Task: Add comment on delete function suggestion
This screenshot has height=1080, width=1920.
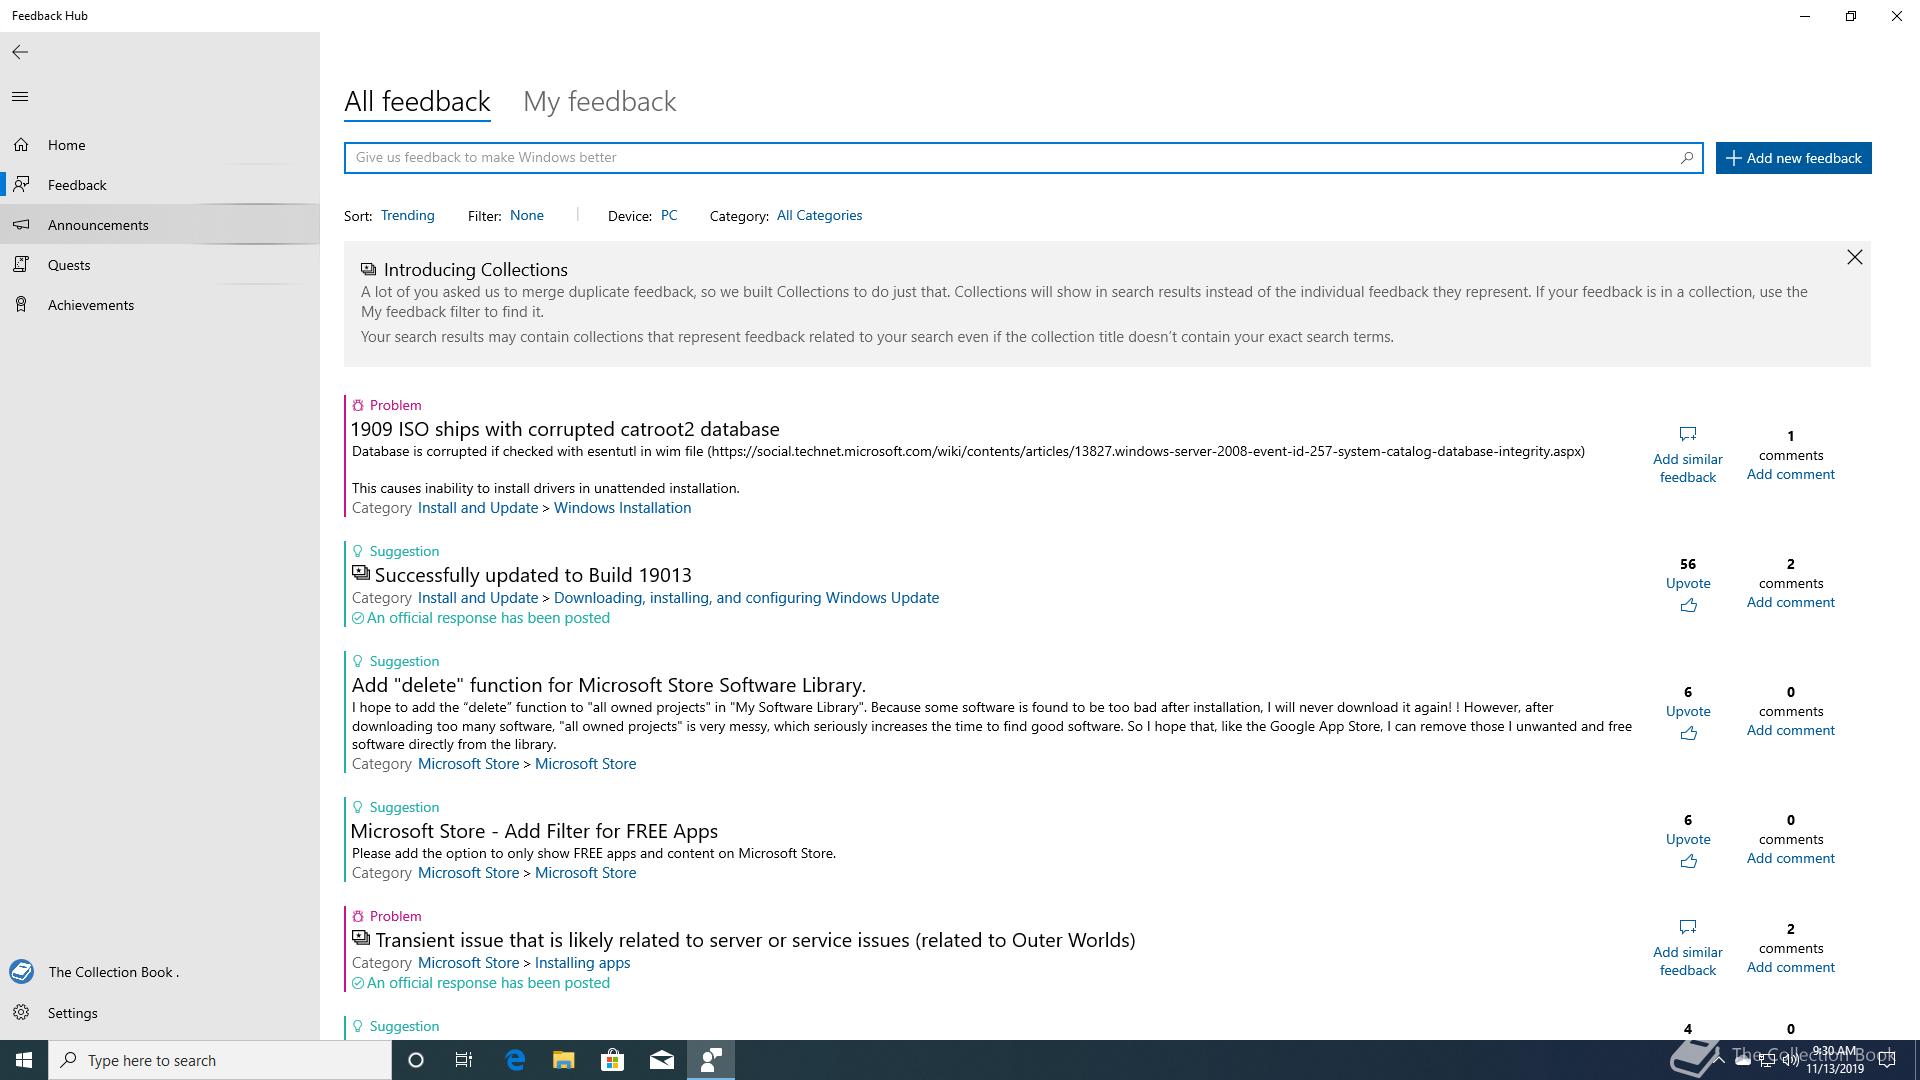Action: 1790,731
